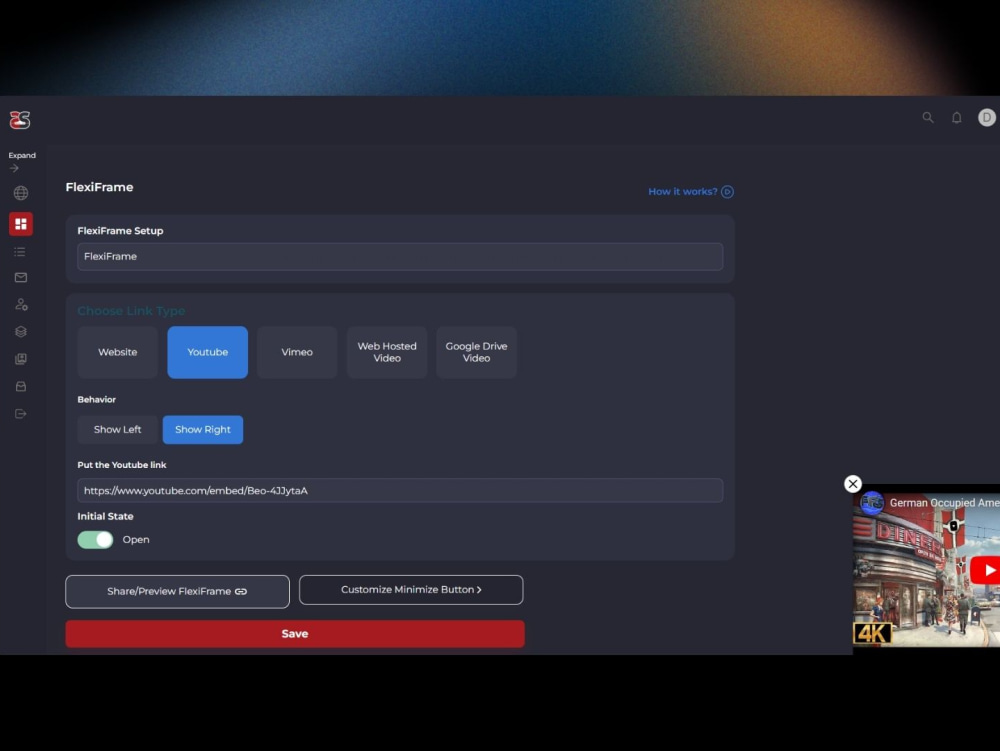Select the Vimeo link type

(x=297, y=352)
